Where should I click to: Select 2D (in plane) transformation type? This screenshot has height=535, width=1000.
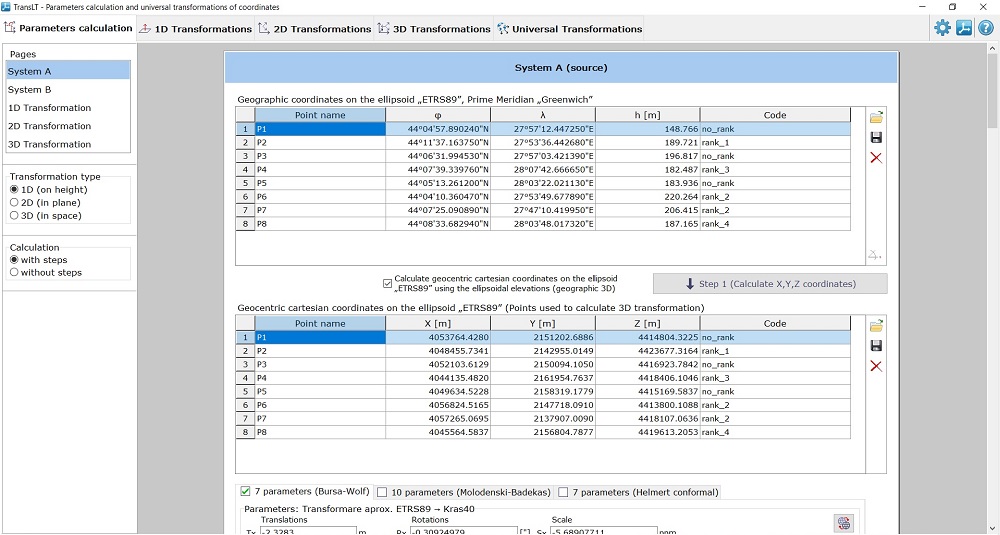(x=46, y=202)
